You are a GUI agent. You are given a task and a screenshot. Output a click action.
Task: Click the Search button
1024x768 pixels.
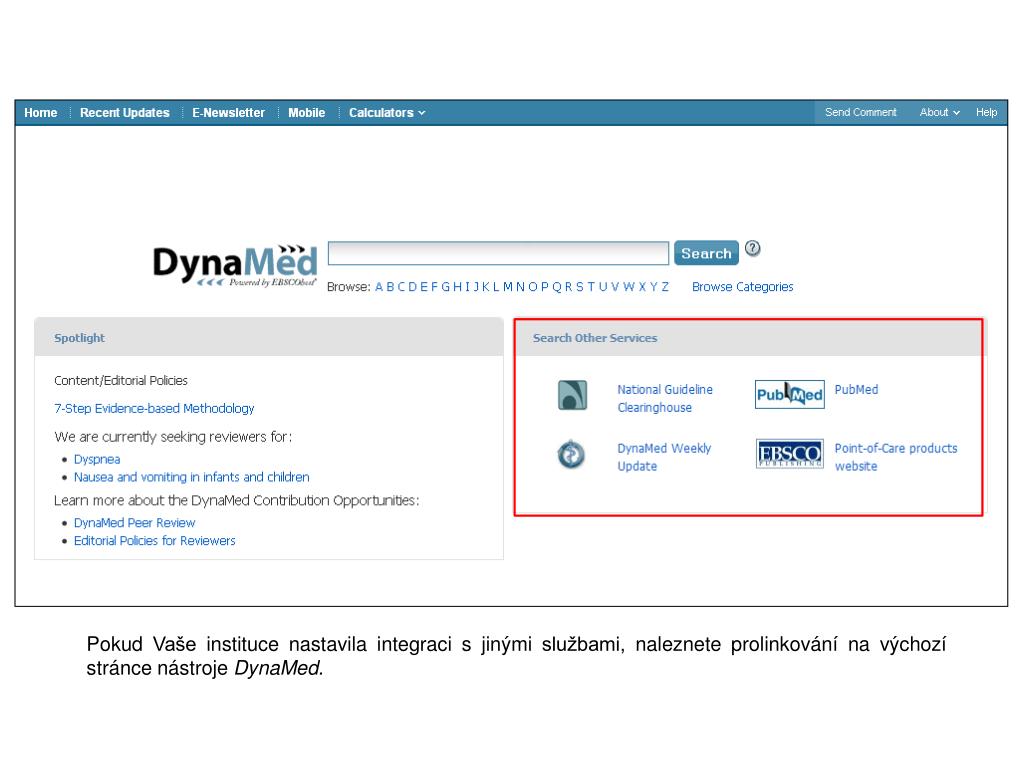tap(707, 253)
